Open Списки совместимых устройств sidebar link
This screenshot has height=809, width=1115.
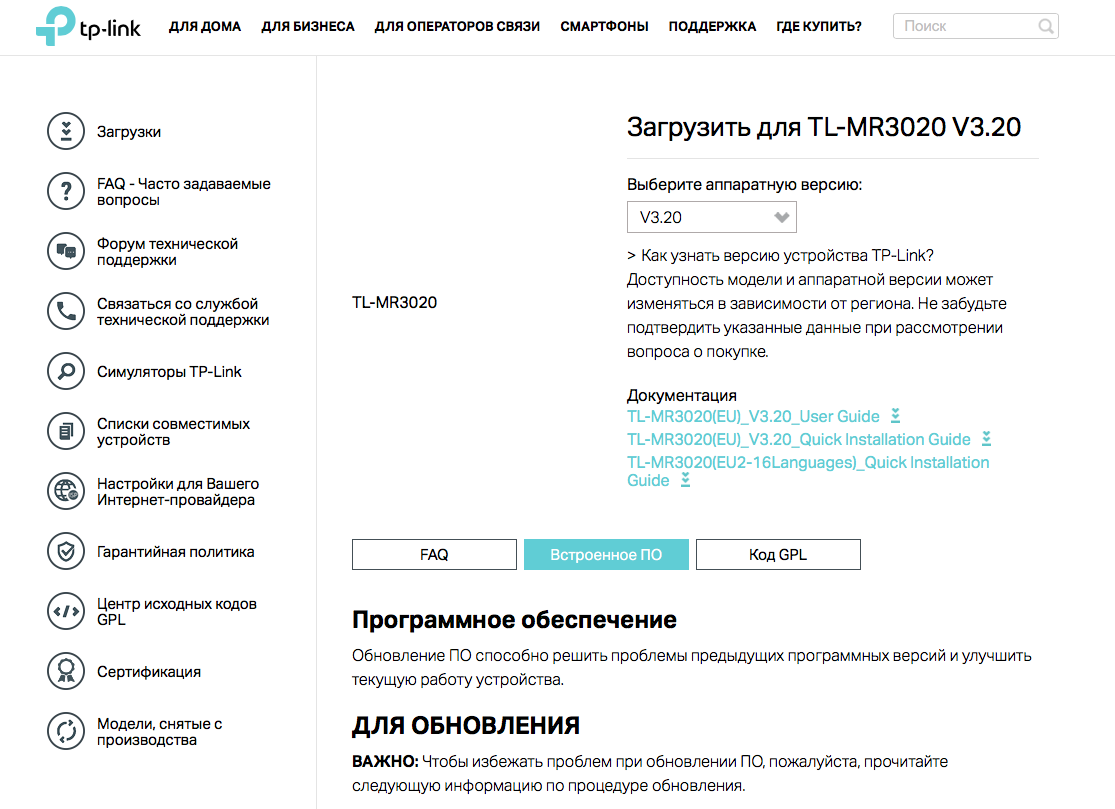[x=174, y=432]
